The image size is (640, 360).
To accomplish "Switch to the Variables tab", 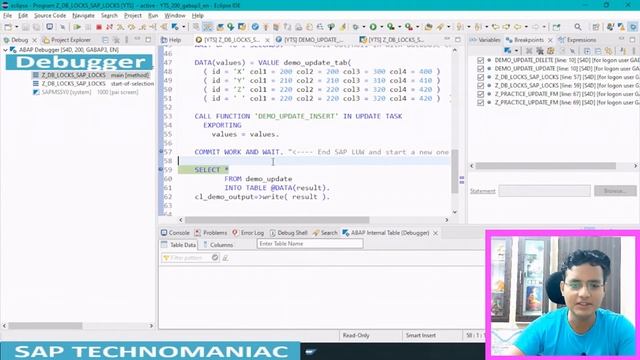I will tap(485, 40).
